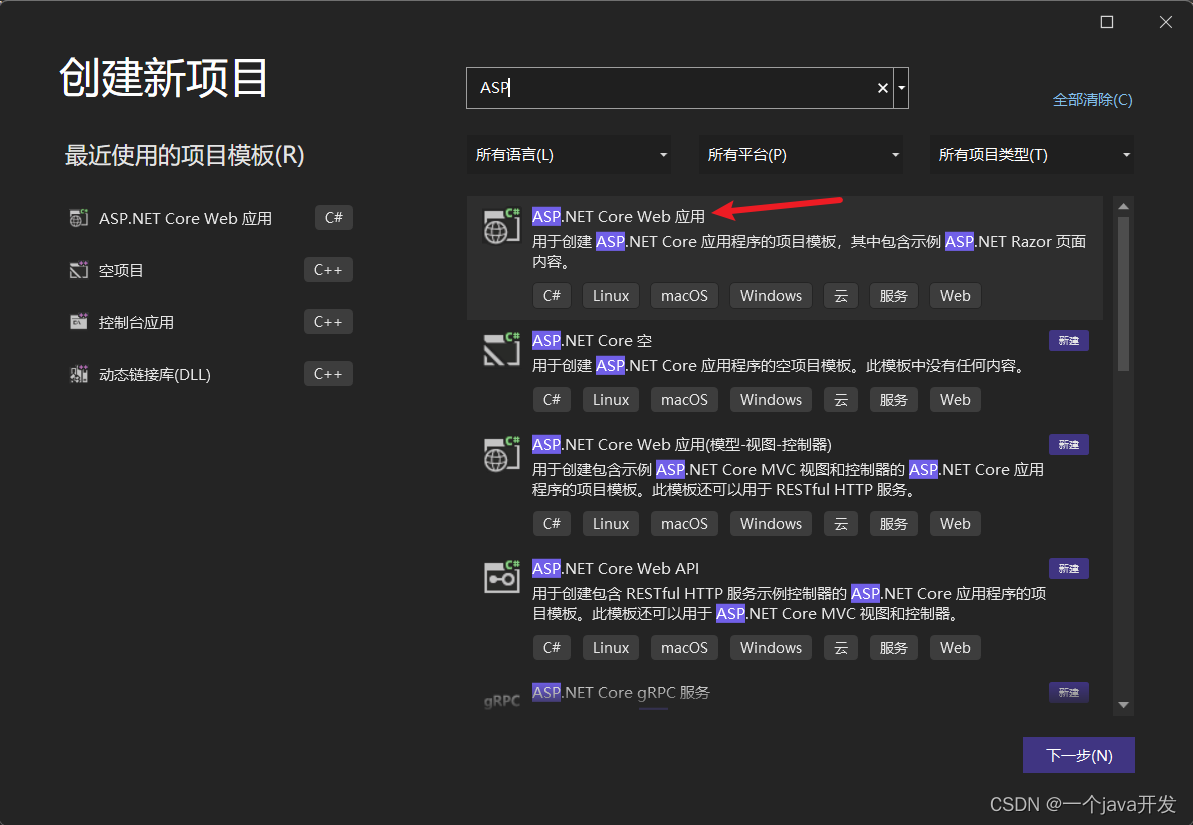Click the C++ badge beside 动态链接库(DLL)
Image resolution: width=1193 pixels, height=825 pixels.
click(328, 374)
